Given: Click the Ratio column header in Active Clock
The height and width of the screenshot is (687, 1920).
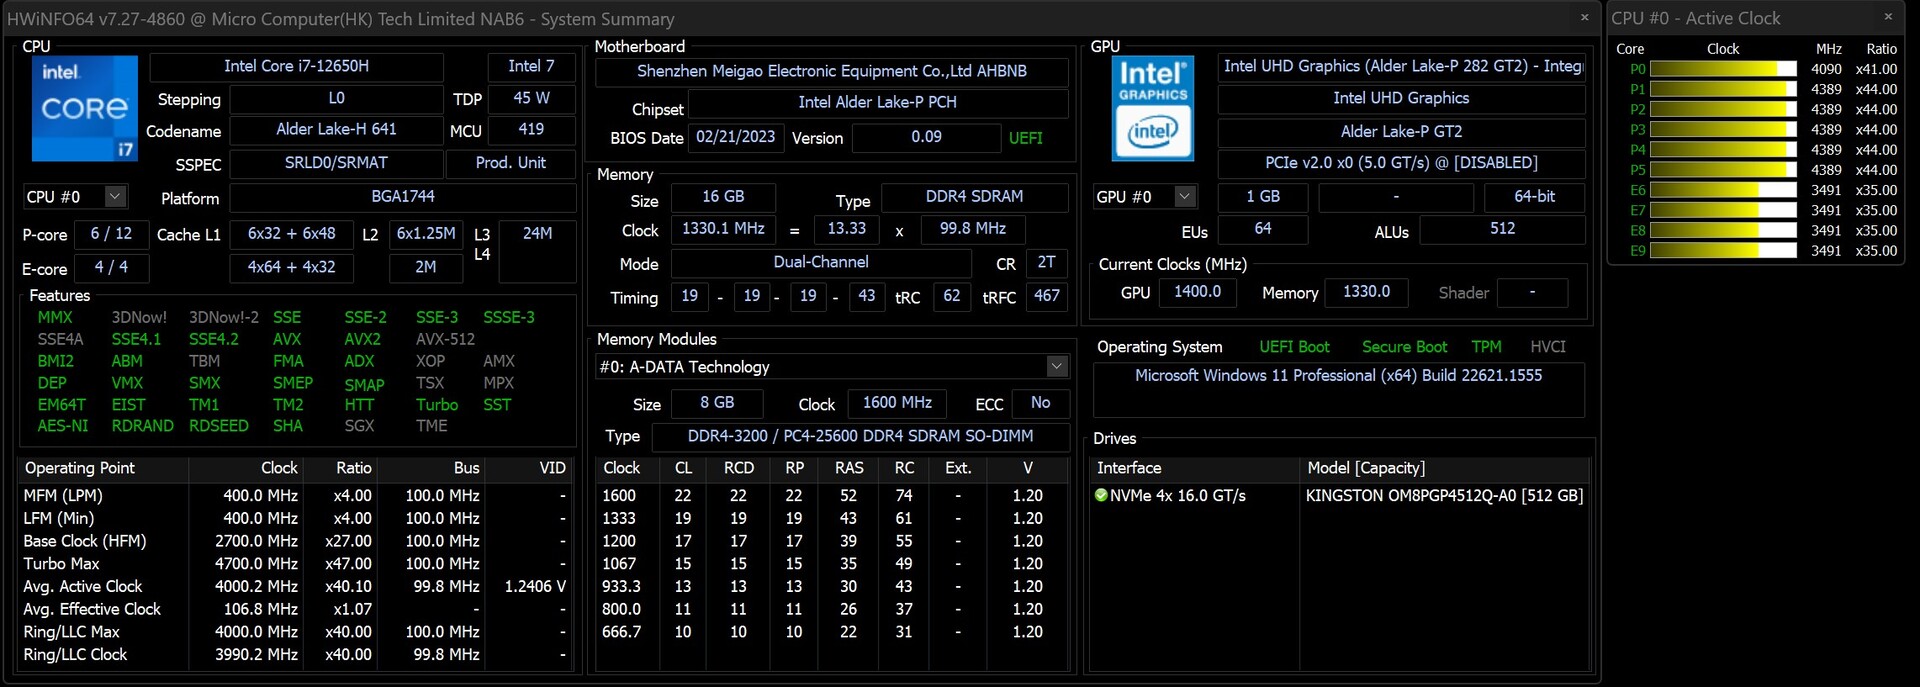Looking at the screenshot, I should [x=1881, y=49].
